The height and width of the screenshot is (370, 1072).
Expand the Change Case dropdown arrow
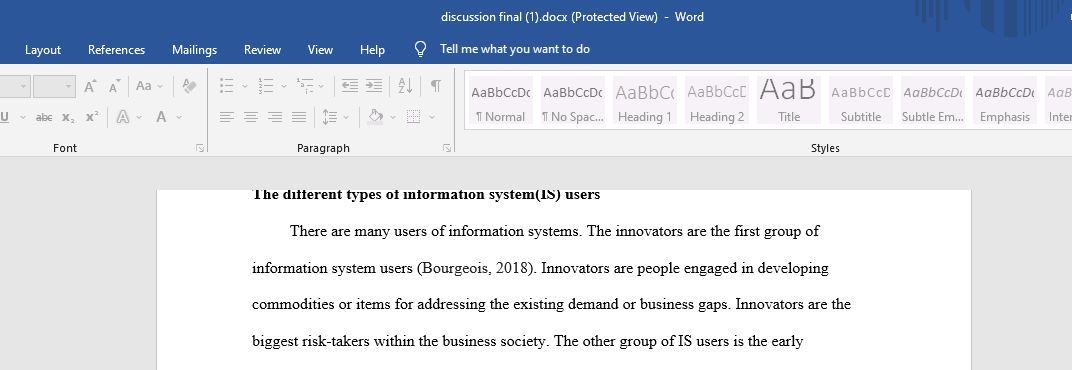click(160, 86)
